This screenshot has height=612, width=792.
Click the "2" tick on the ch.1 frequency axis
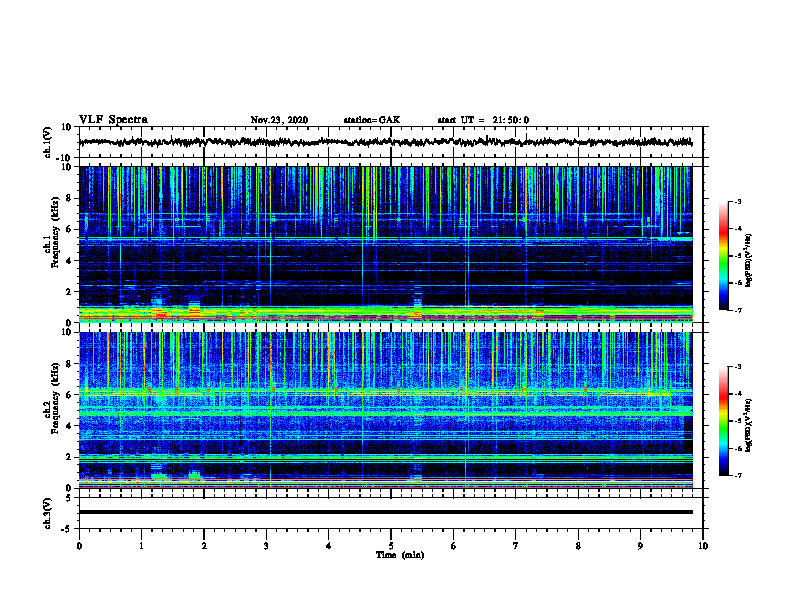pos(69,291)
